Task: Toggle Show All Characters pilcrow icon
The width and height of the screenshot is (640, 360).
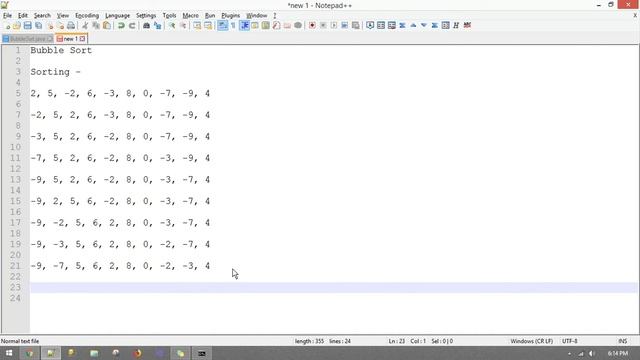Action: (x=233, y=26)
